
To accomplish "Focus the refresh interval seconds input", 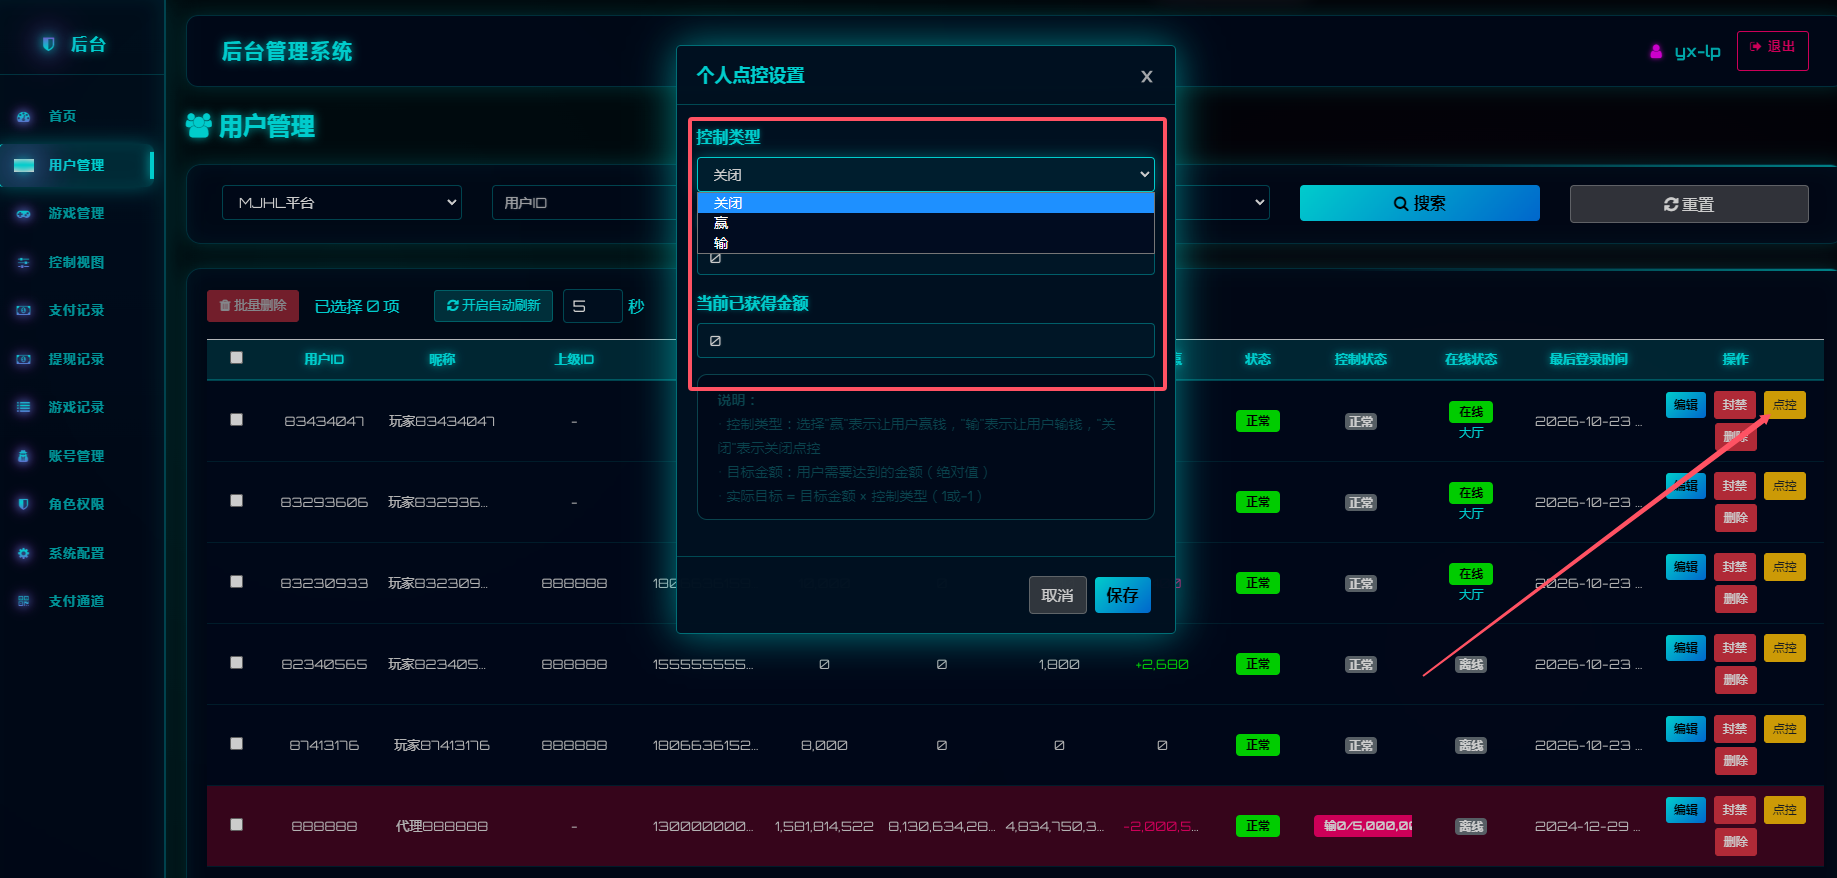I will click(x=593, y=306).
